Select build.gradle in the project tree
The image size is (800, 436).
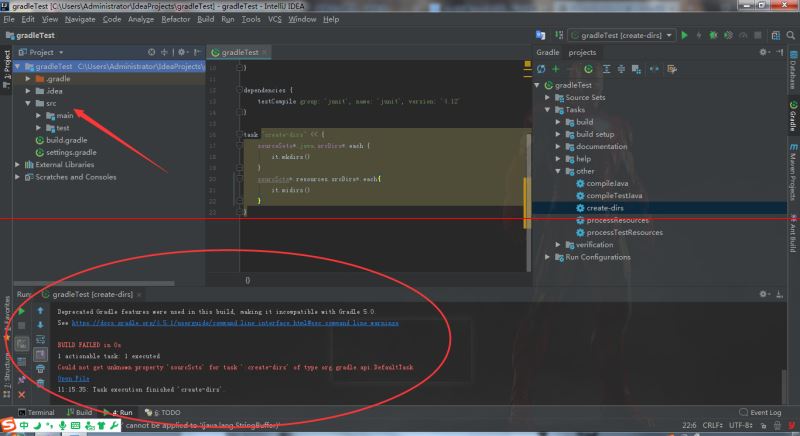[66, 140]
